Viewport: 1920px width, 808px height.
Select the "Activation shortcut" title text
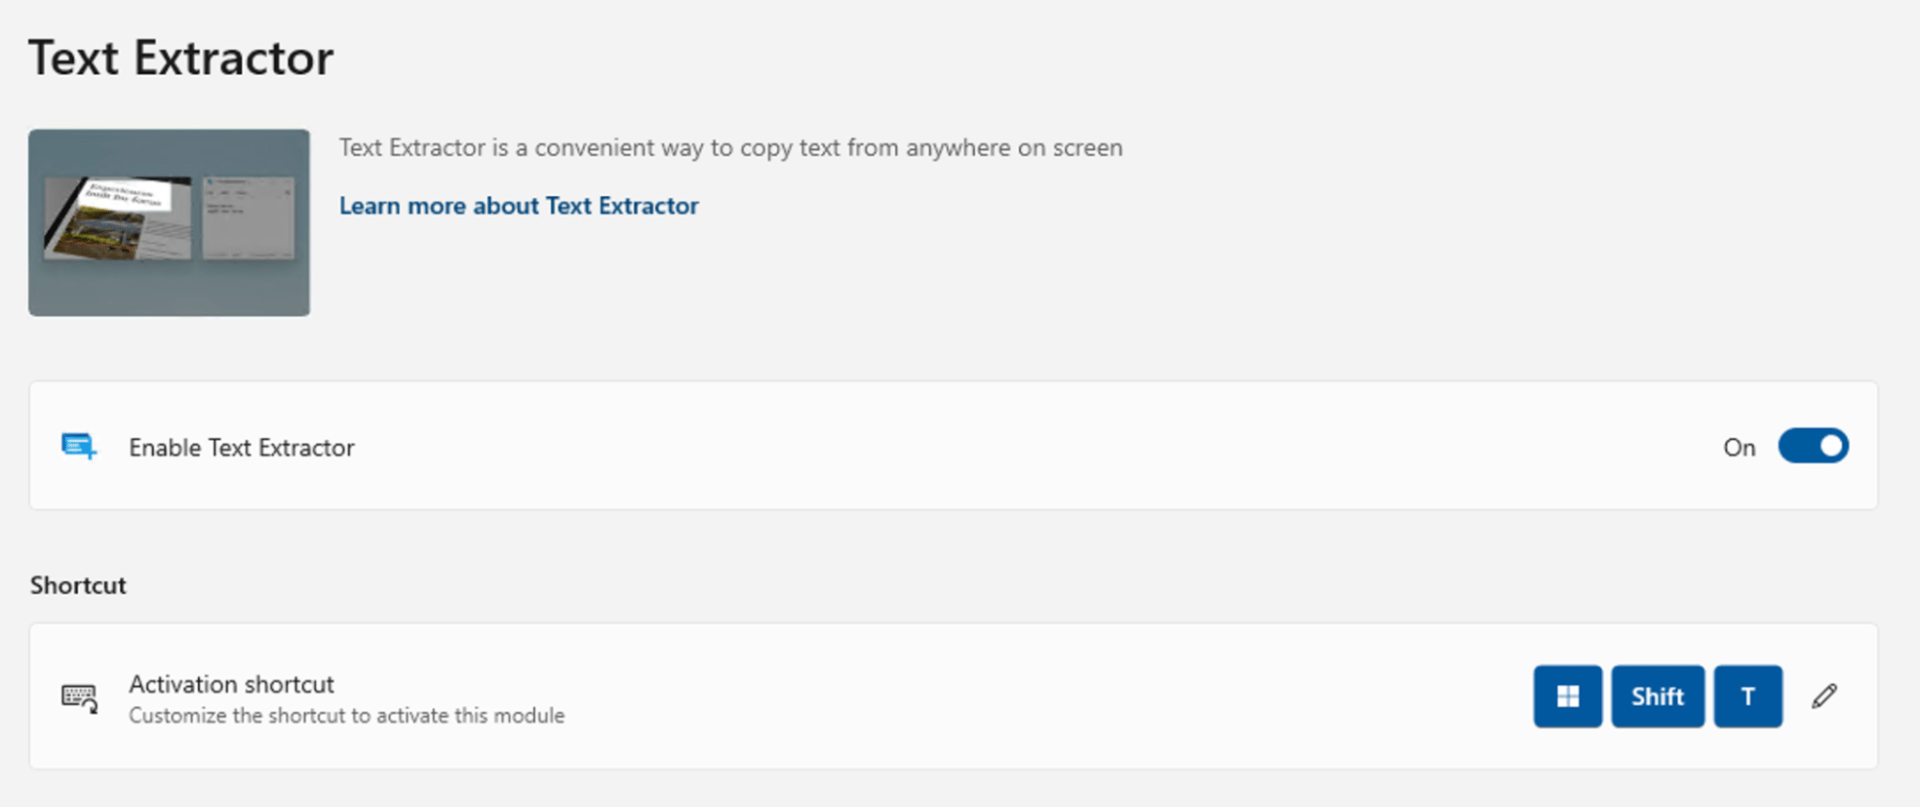(x=231, y=684)
